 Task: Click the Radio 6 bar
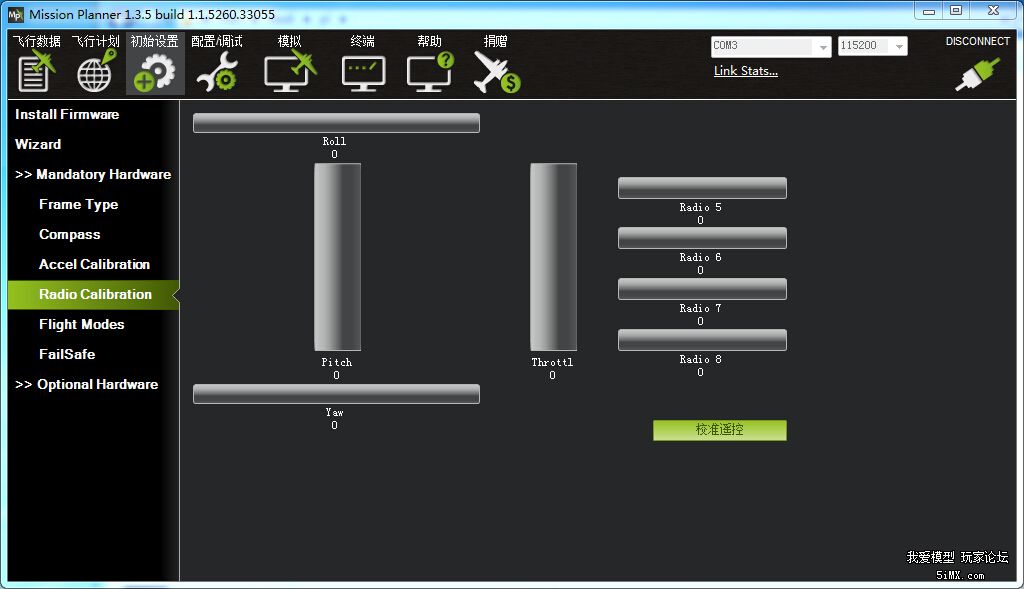[x=702, y=238]
